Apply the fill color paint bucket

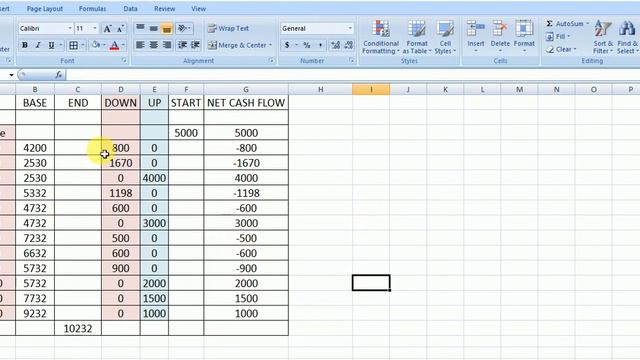click(96, 45)
